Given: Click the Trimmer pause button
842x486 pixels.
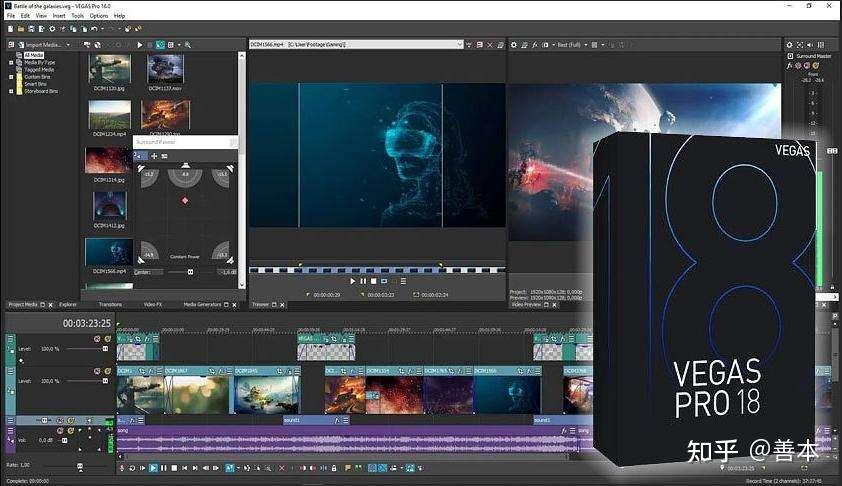Looking at the screenshot, I should [x=364, y=281].
